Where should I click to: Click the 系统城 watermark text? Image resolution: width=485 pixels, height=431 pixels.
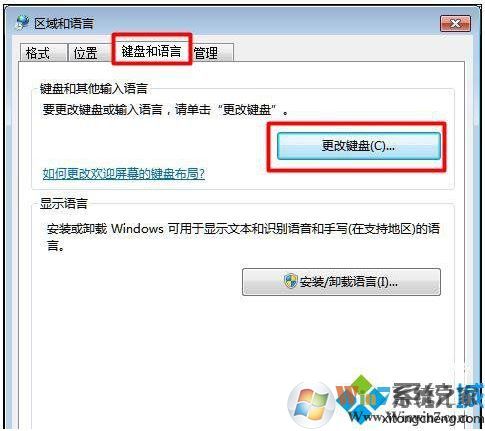click(x=438, y=397)
